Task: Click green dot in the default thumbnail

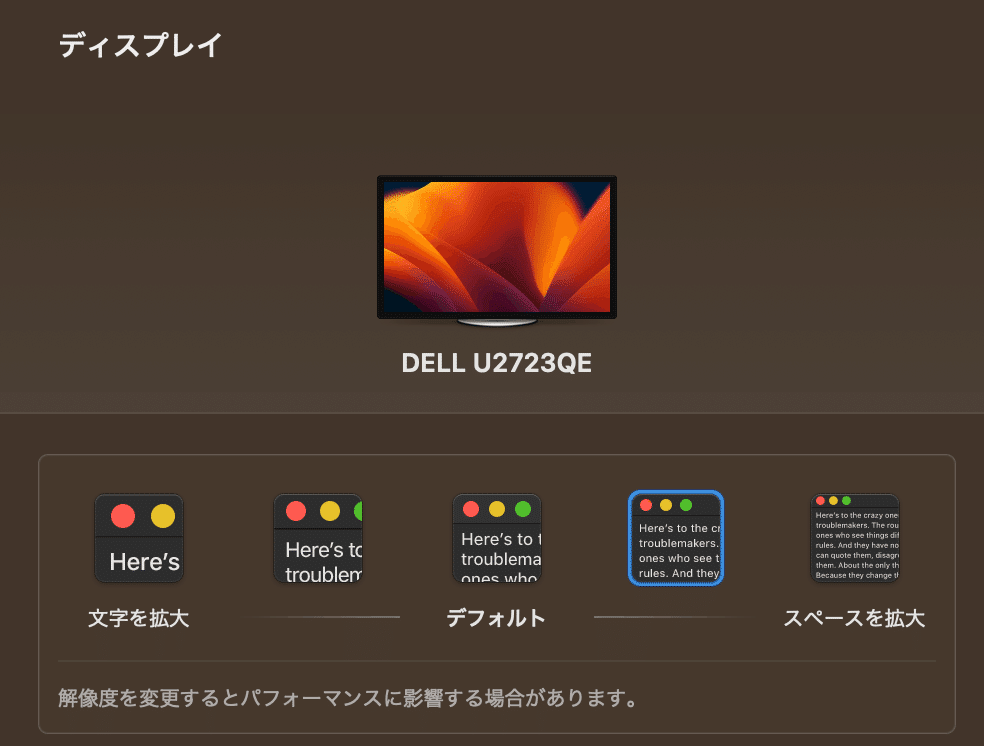Action: point(523,509)
